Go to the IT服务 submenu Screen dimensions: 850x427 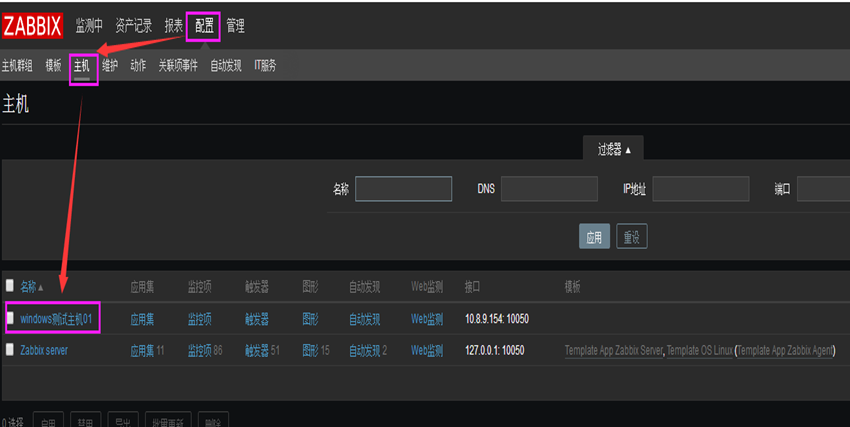click(265, 66)
